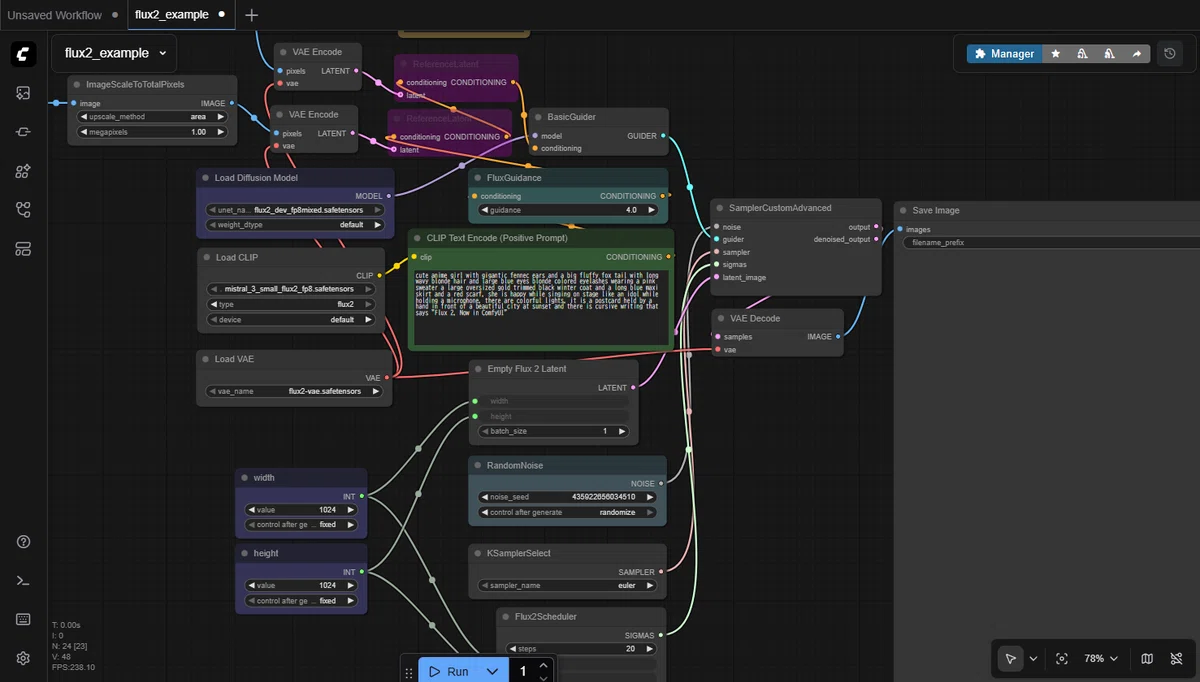
Task: Click the right arrow on the noise_seed widget
Action: (651, 497)
